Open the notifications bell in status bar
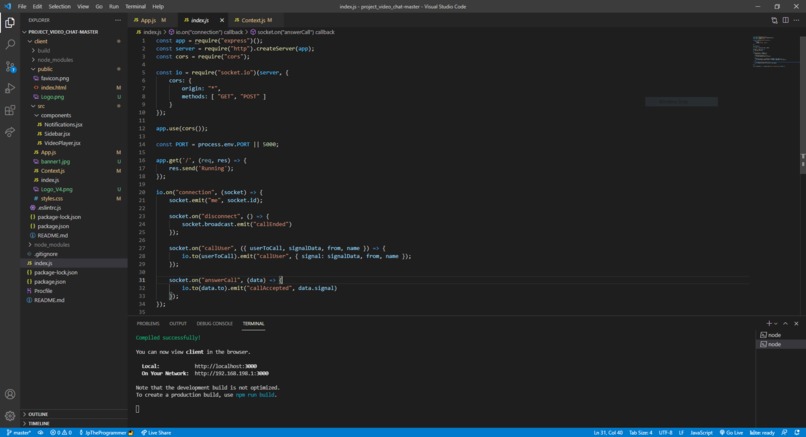This screenshot has height=437, width=806. click(797, 432)
